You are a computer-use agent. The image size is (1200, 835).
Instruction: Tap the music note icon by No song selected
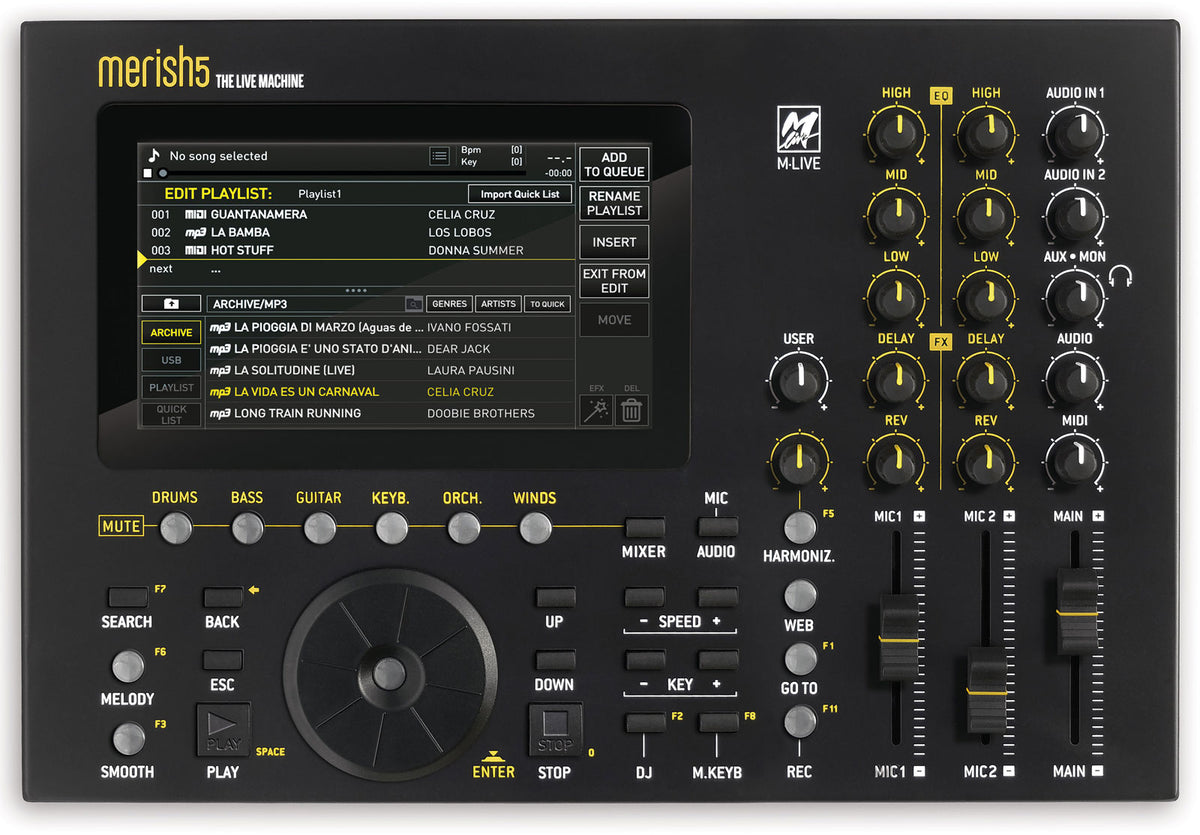[154, 156]
